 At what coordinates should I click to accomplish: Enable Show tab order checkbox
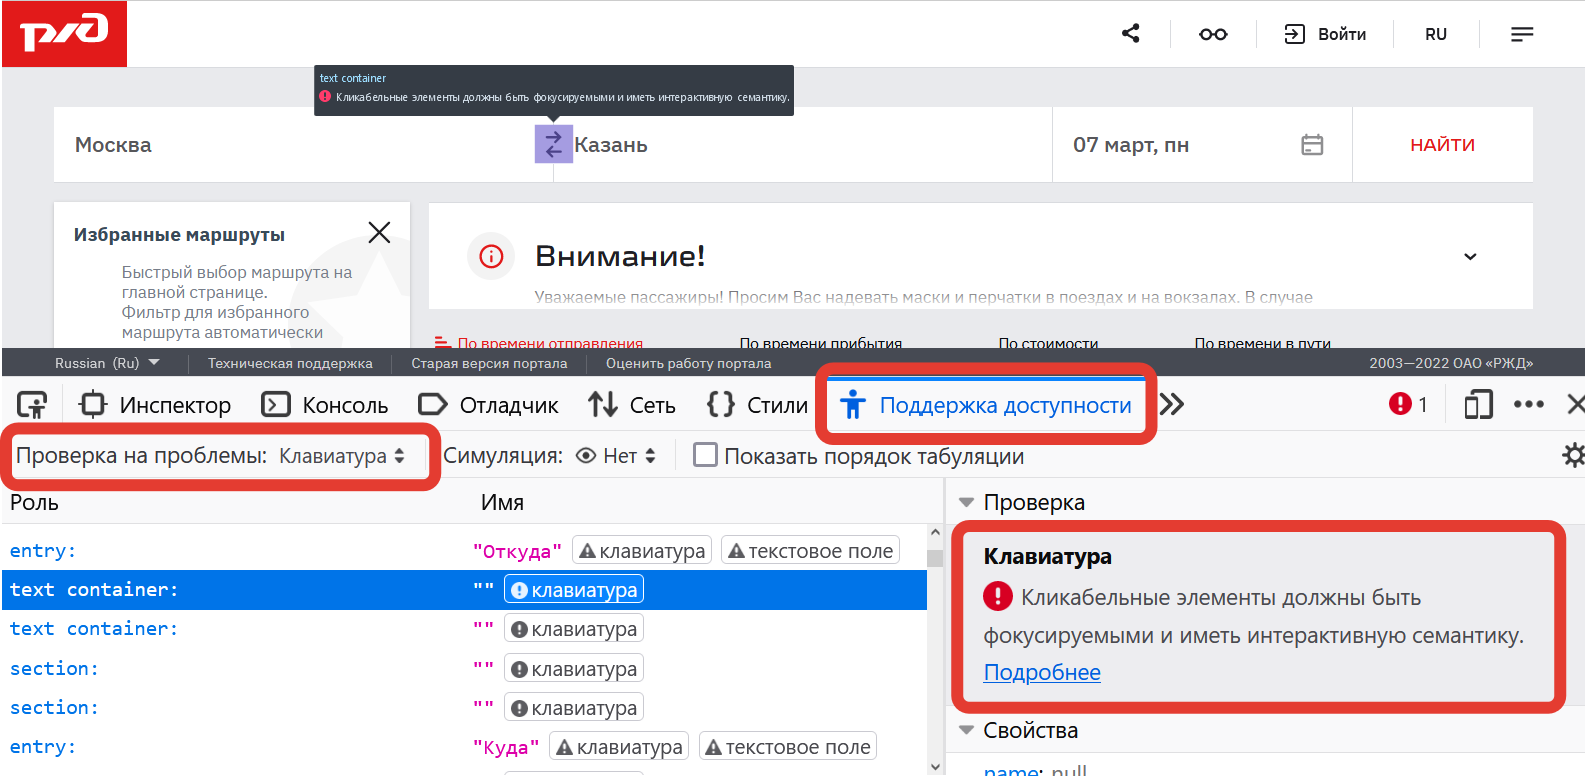(705, 455)
